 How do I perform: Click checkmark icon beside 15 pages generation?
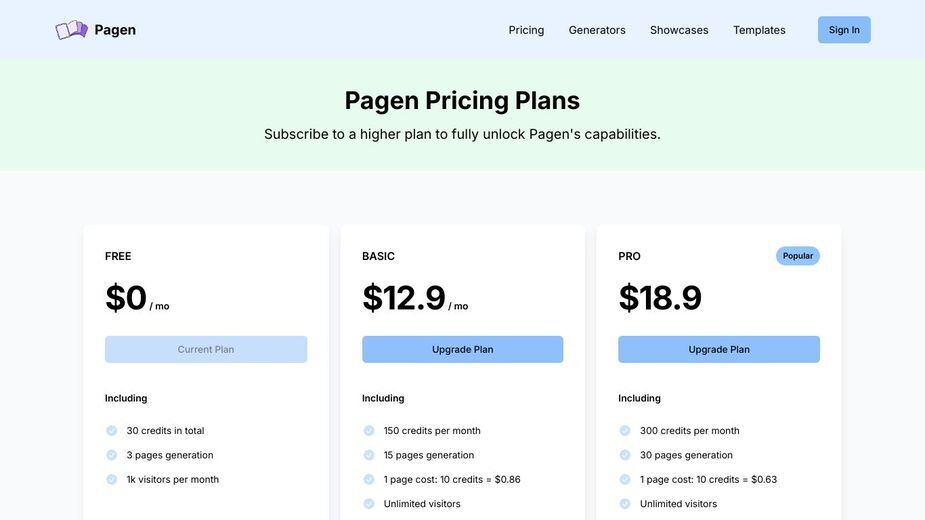[369, 455]
